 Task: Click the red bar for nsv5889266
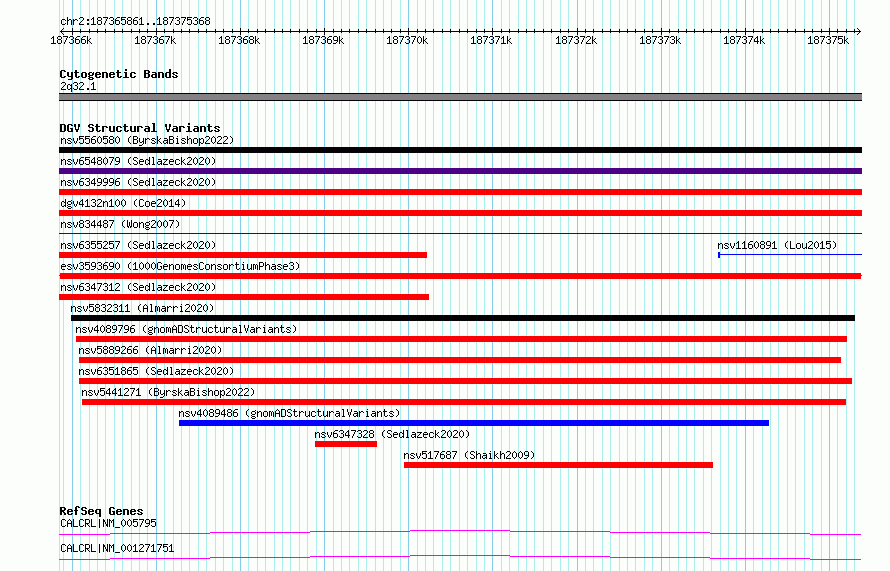460,360
